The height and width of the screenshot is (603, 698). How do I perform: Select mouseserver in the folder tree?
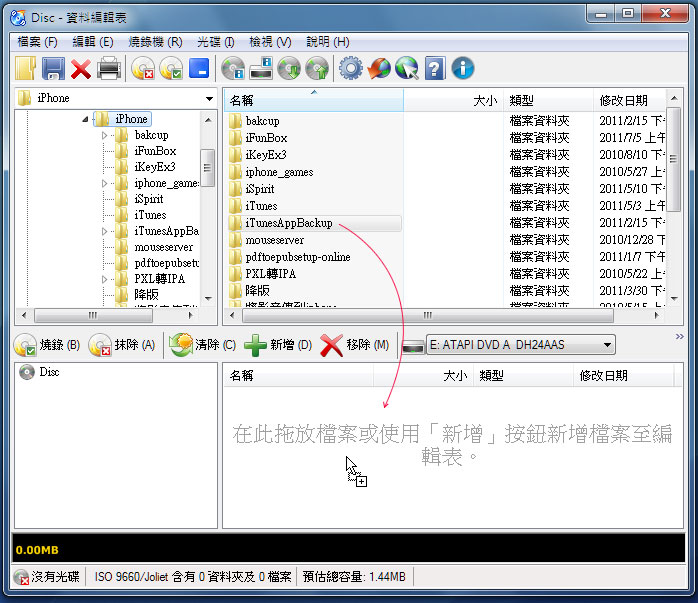[163, 247]
